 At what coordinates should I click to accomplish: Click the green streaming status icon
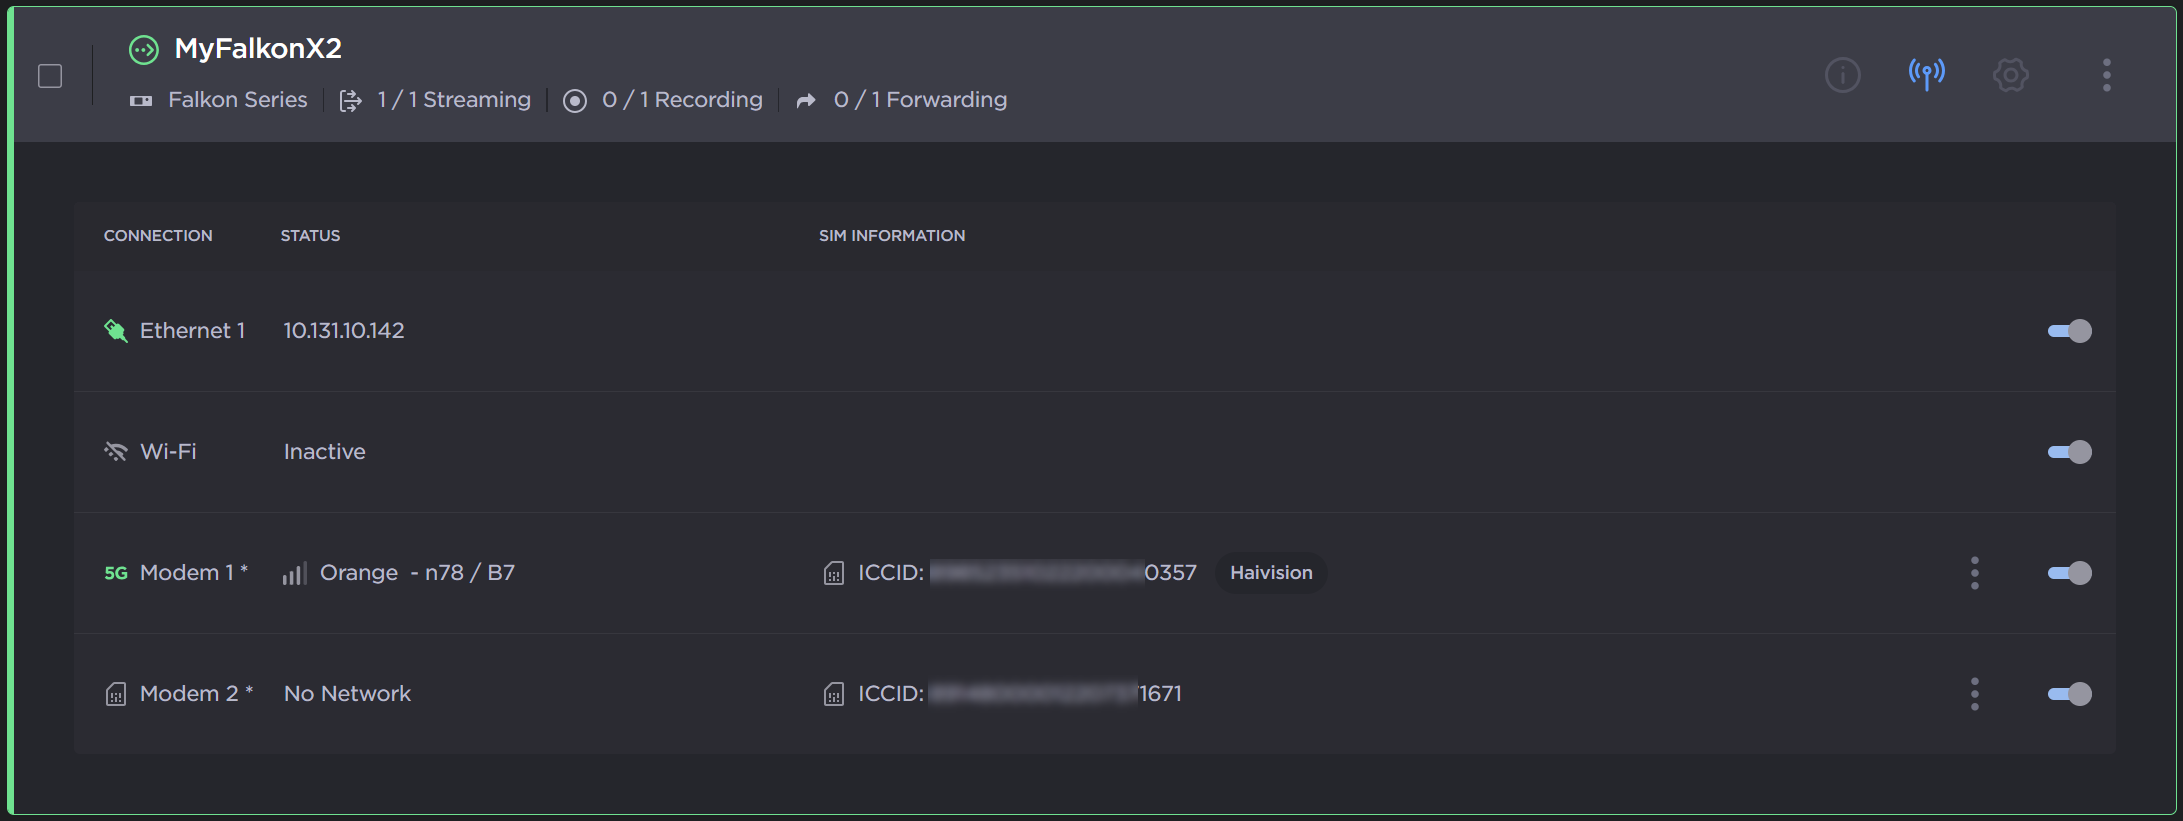click(x=144, y=49)
